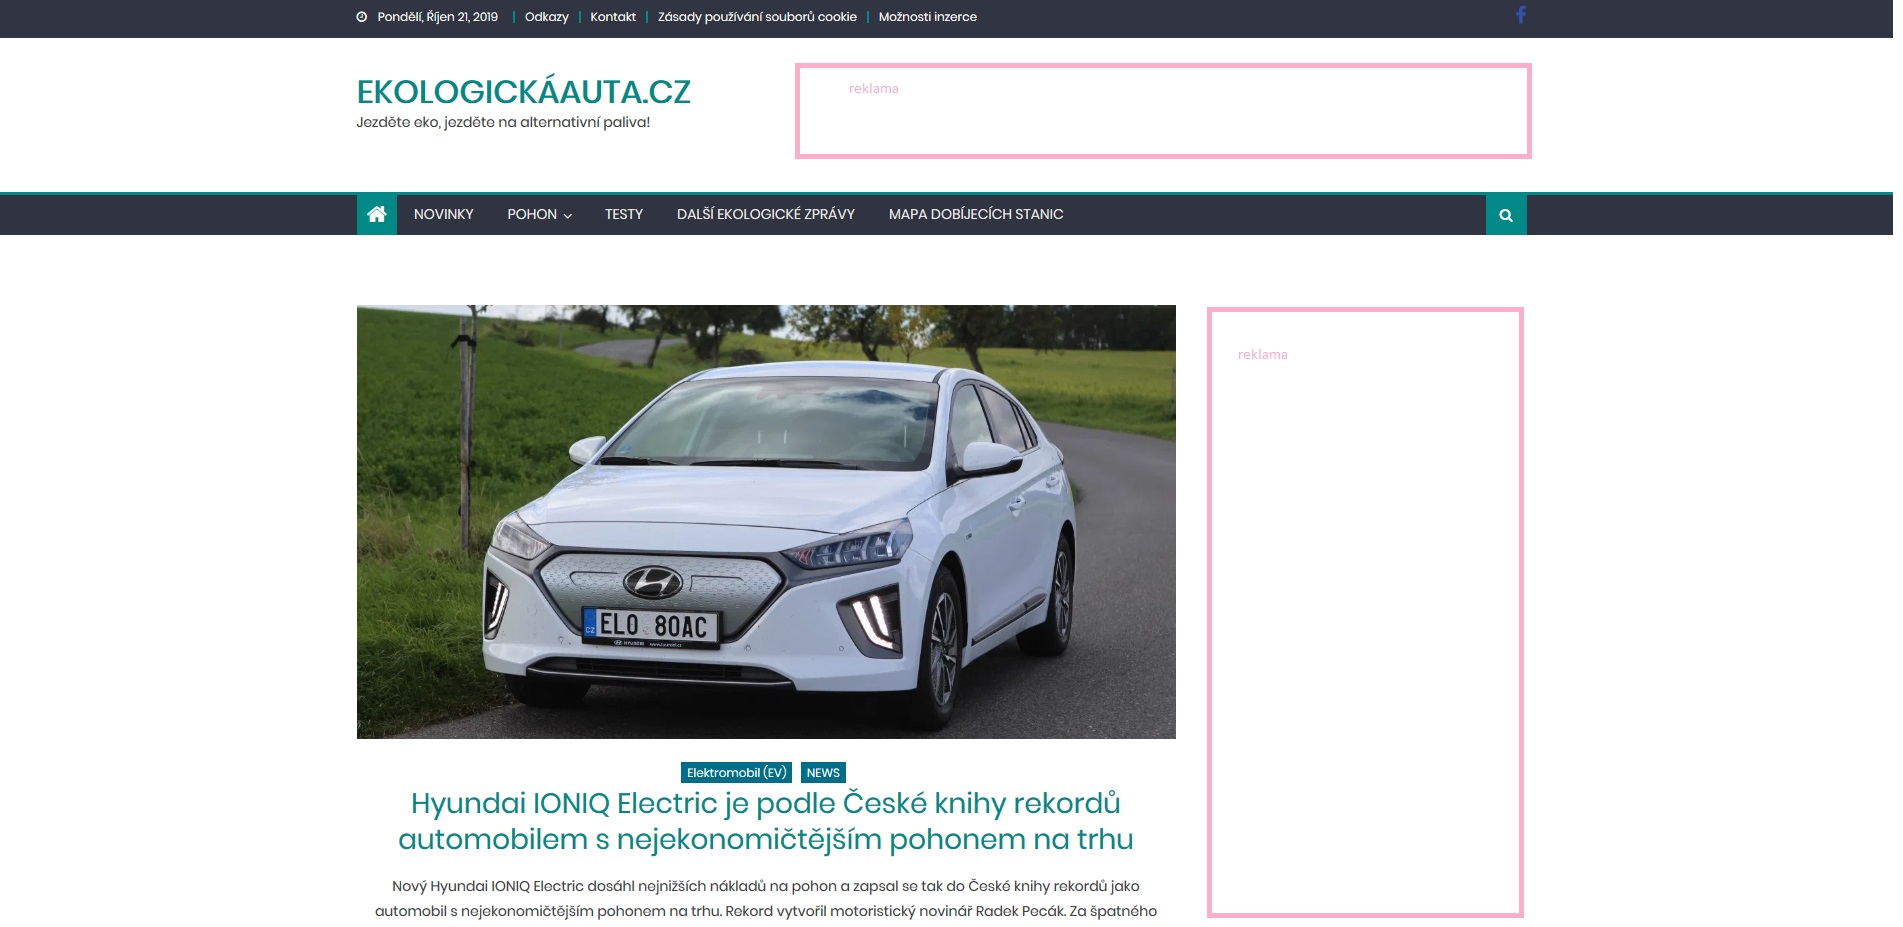Select the NEWS category tag
Screen dimensions: 1903x927
[823, 772]
